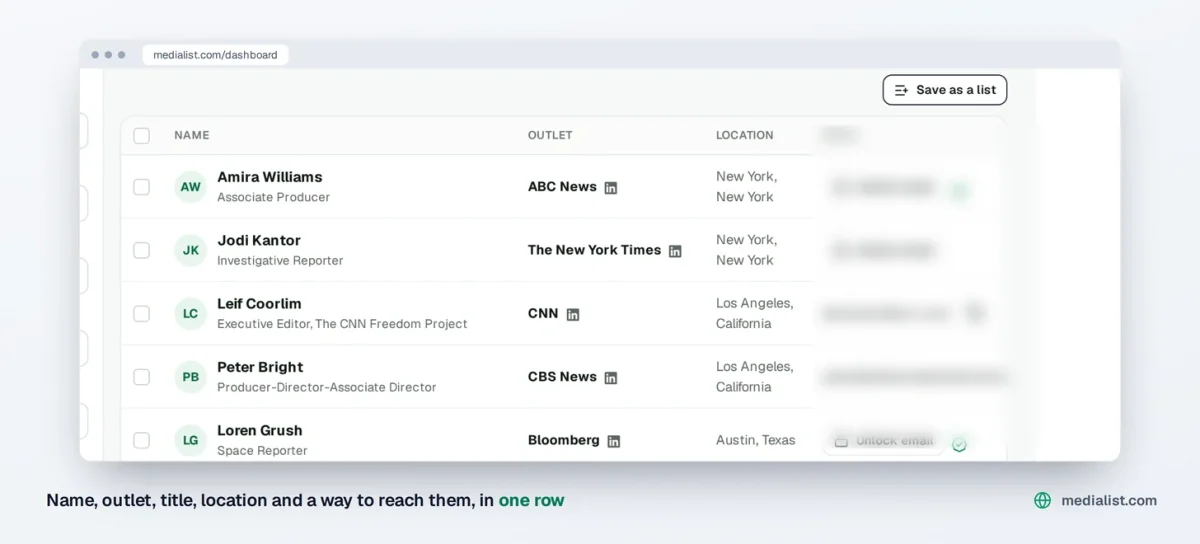Click the medialist.com/dashboard address bar
Screen dimensions: 1200x544
pos(215,55)
